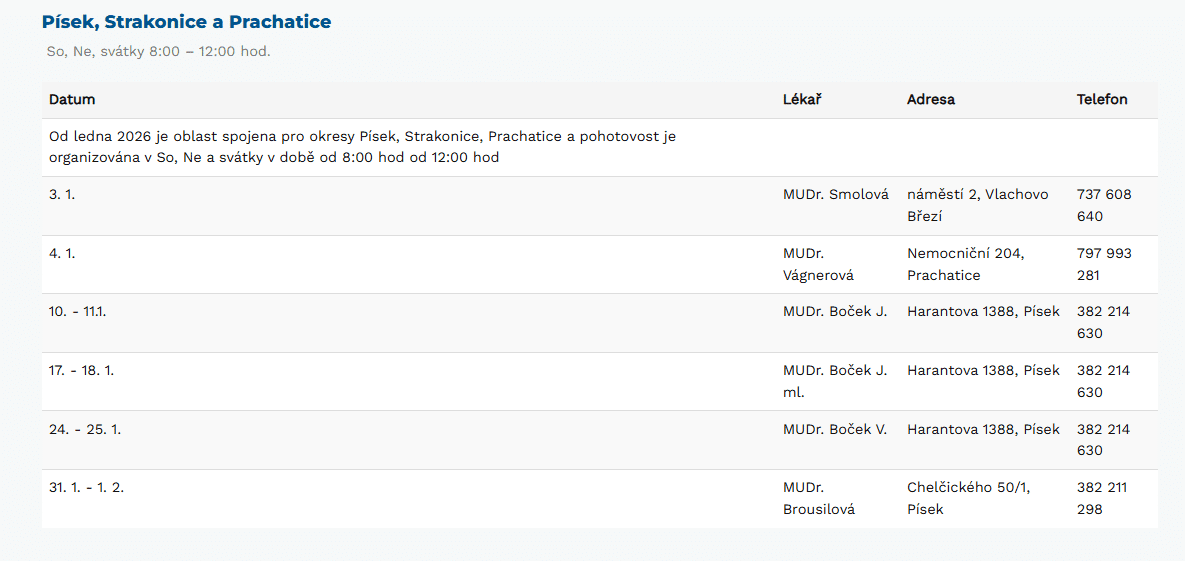The height and width of the screenshot is (561, 1185).
Task: Click doctor MUDr. Boček J. ml.
Action: tap(835, 381)
